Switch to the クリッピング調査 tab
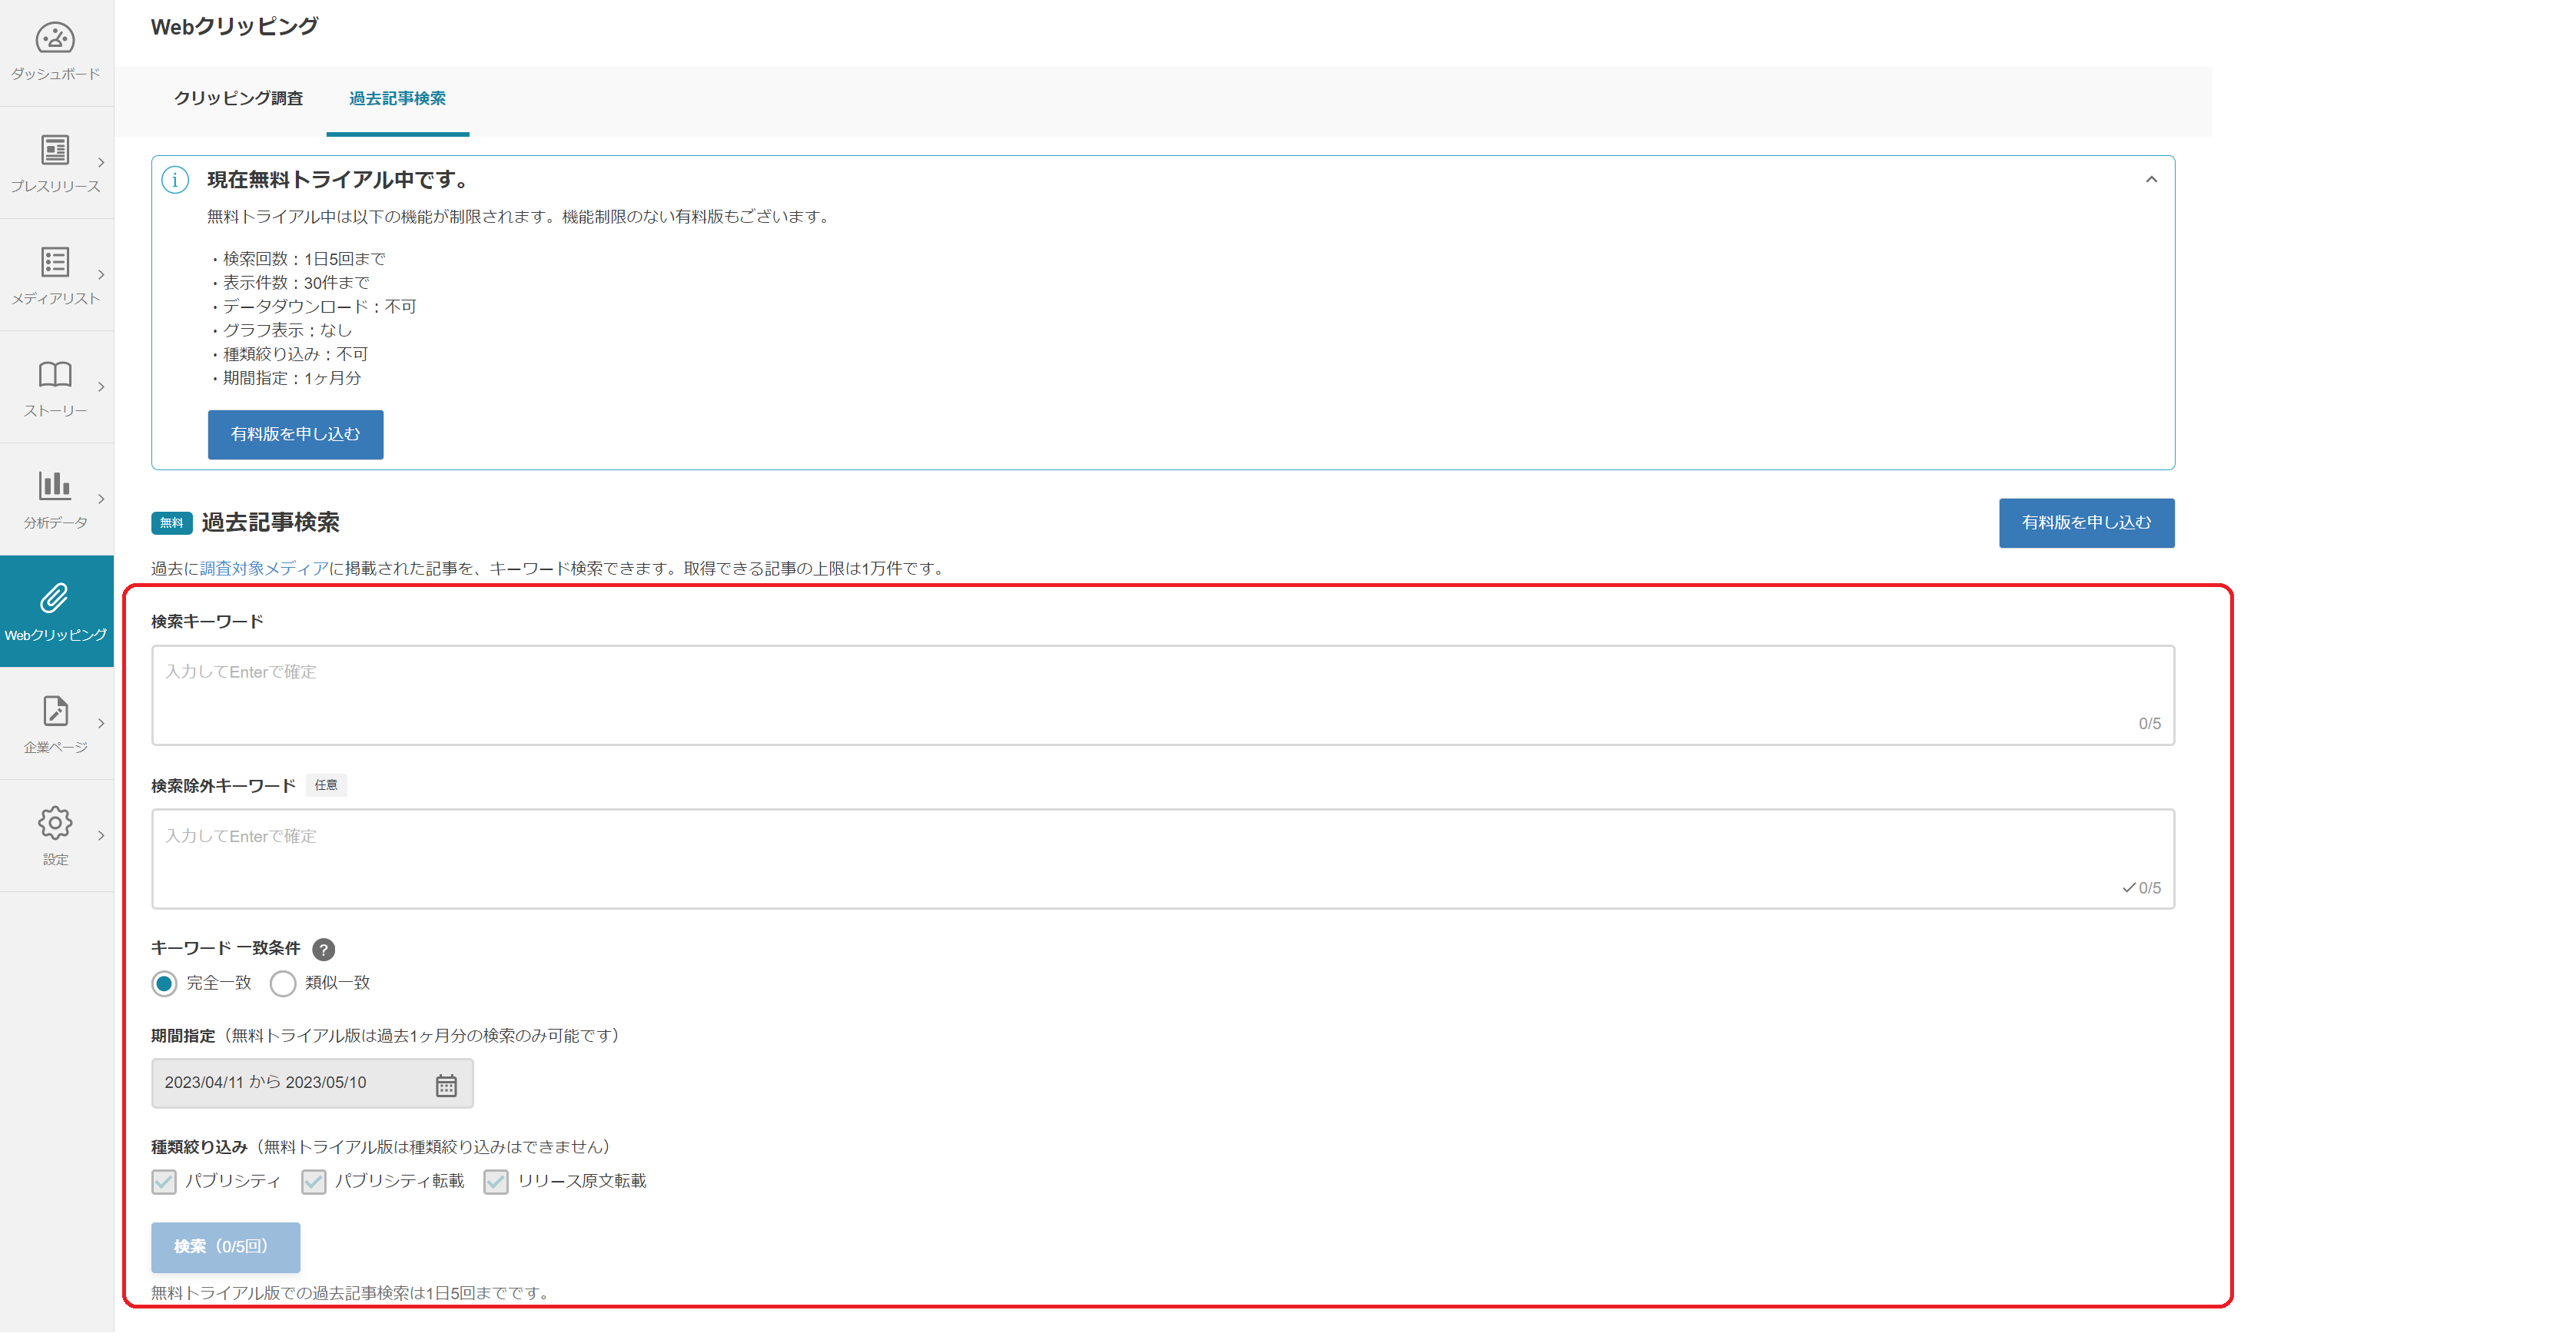Screen dimensions: 2576x1340 239,99
